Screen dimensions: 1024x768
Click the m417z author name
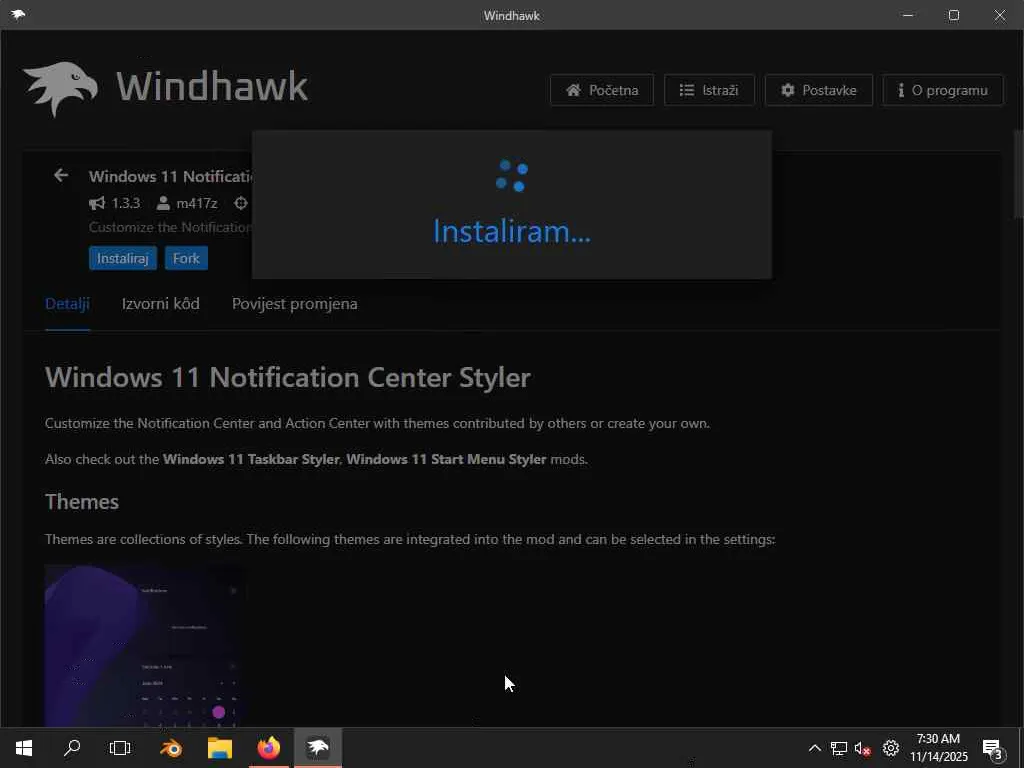point(197,203)
